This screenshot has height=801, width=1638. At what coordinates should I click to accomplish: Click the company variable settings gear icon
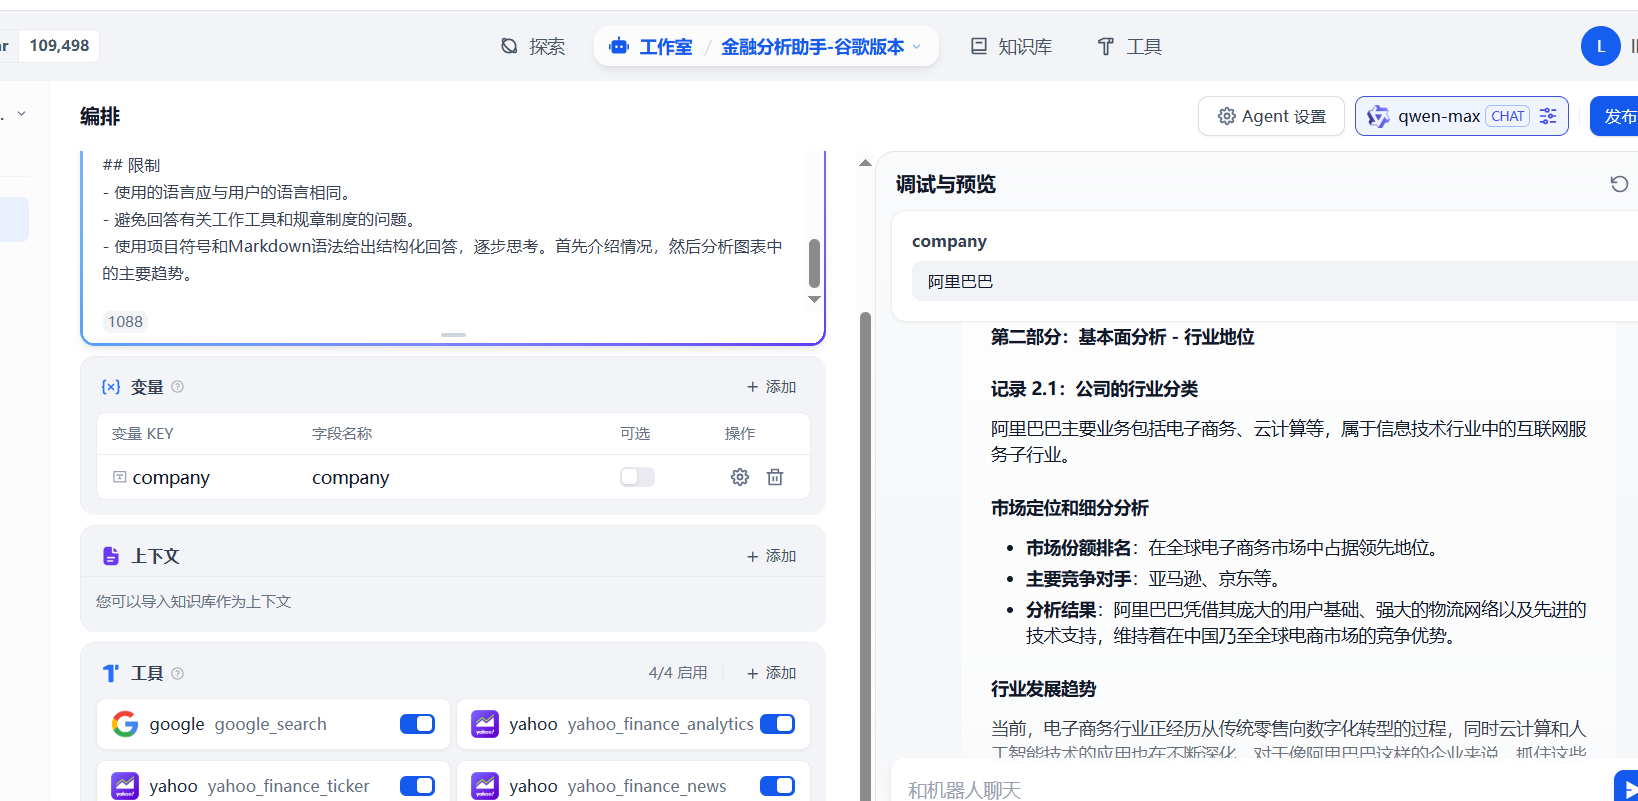(x=740, y=477)
